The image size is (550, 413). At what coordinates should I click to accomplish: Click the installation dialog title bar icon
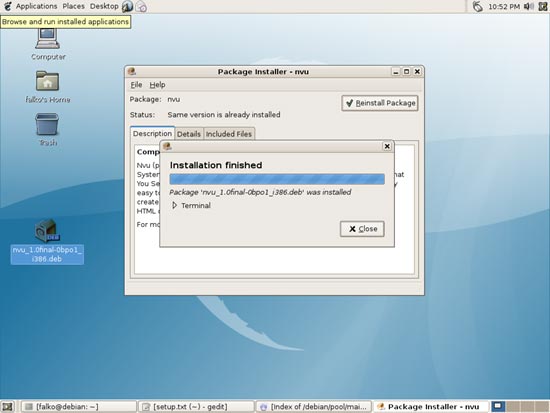click(x=167, y=146)
